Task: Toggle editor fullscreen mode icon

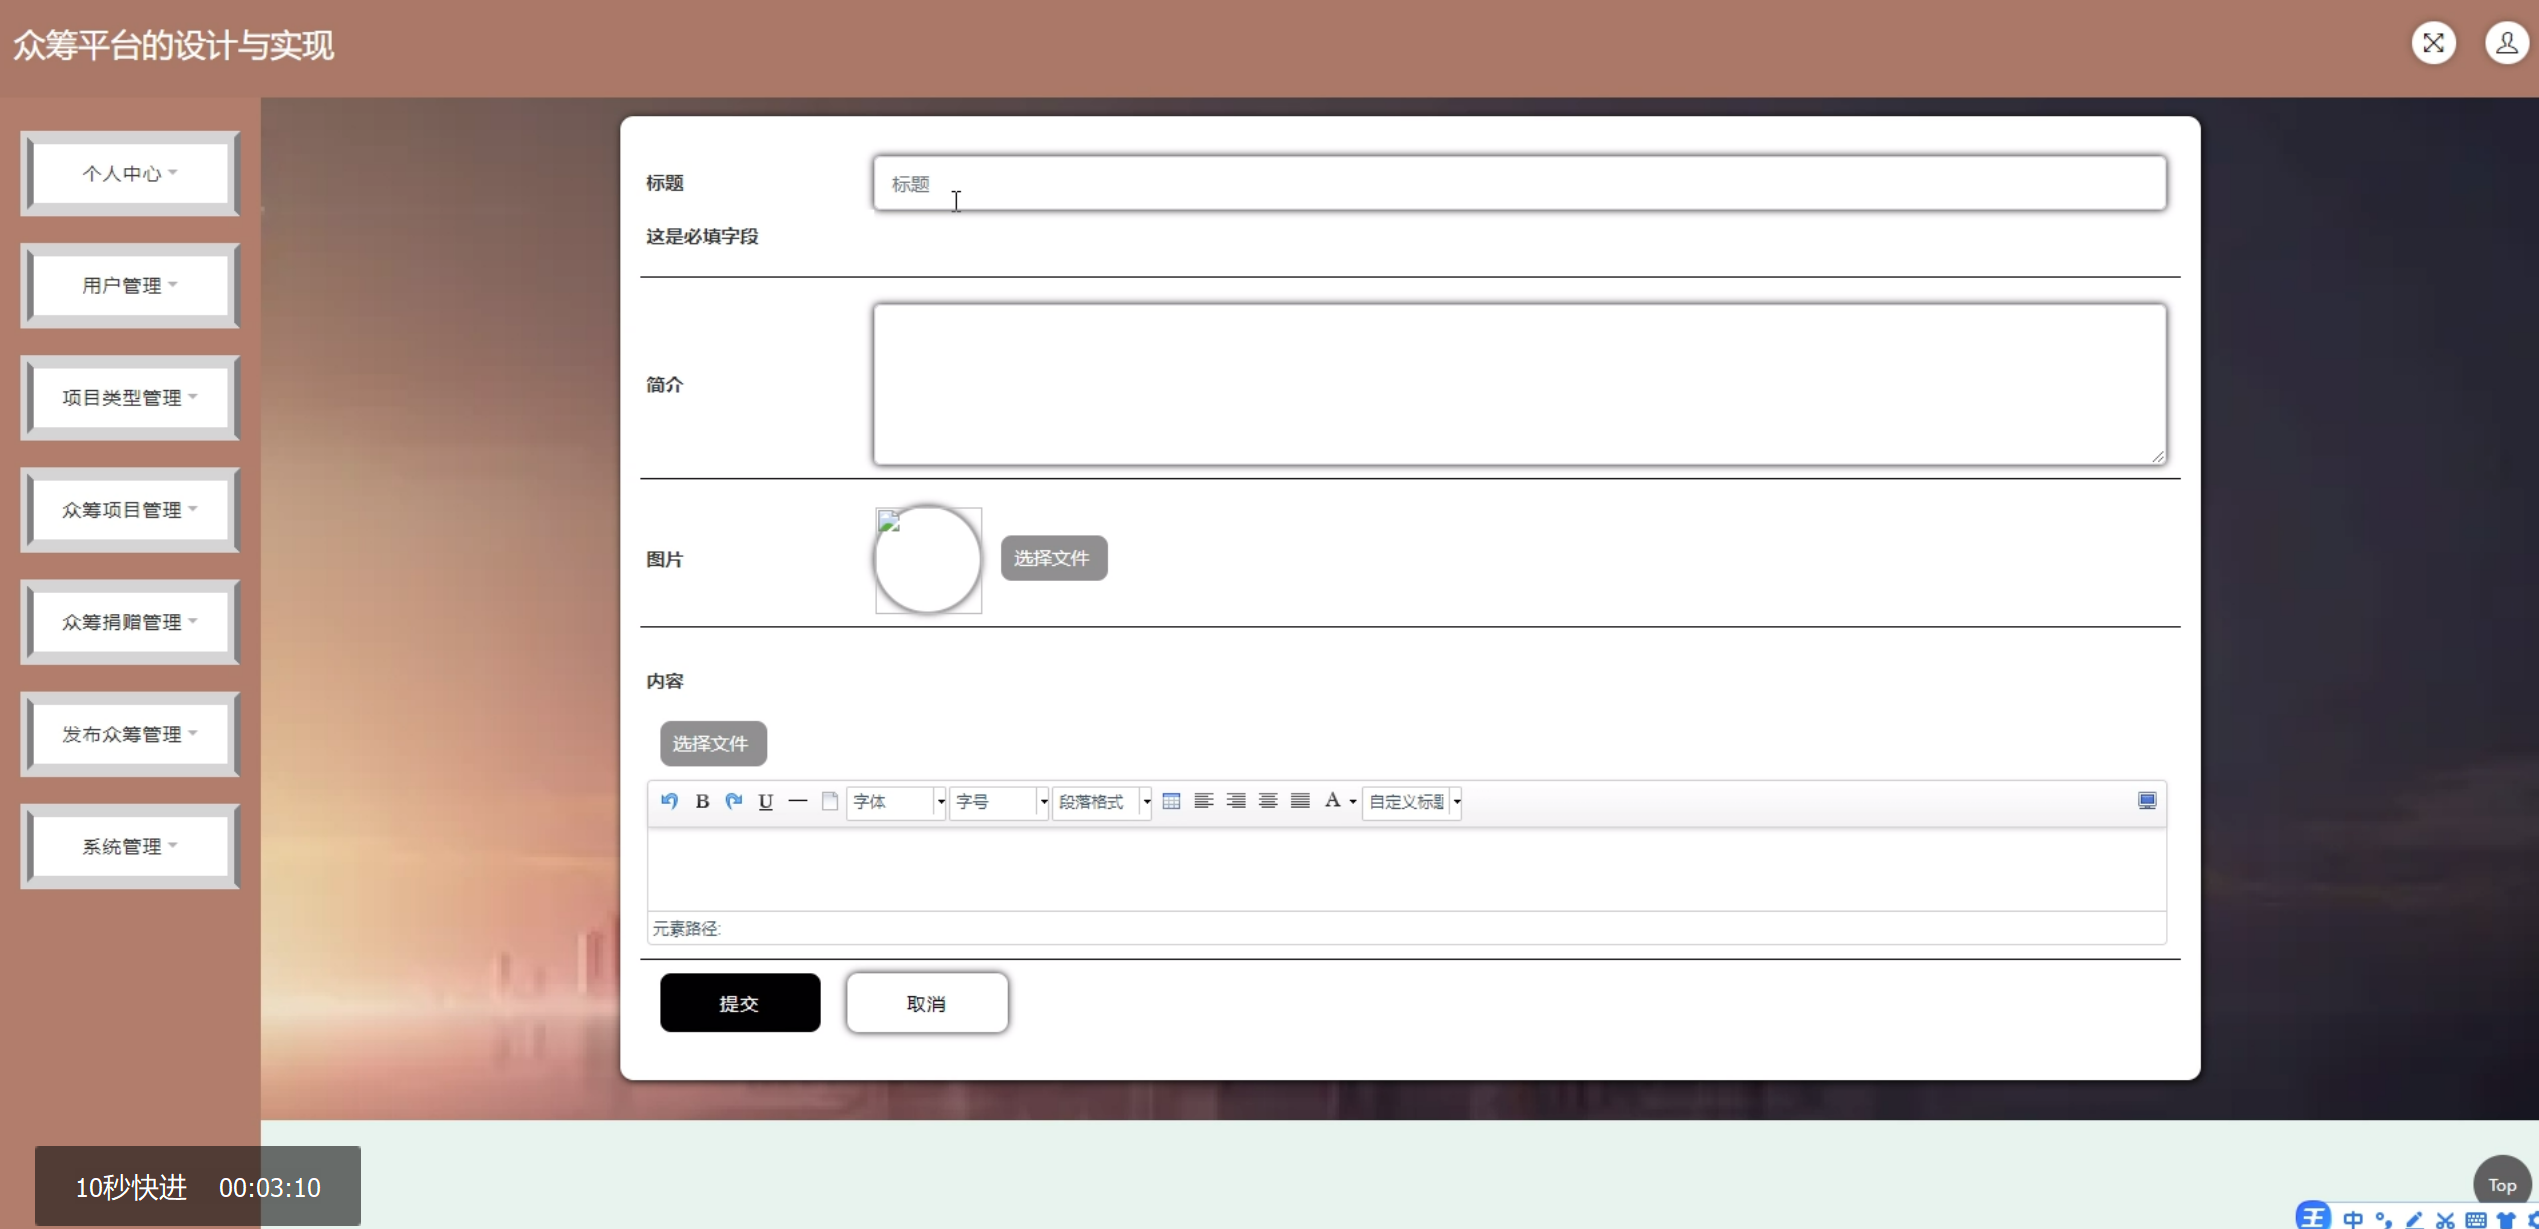Action: pyautogui.click(x=2146, y=801)
